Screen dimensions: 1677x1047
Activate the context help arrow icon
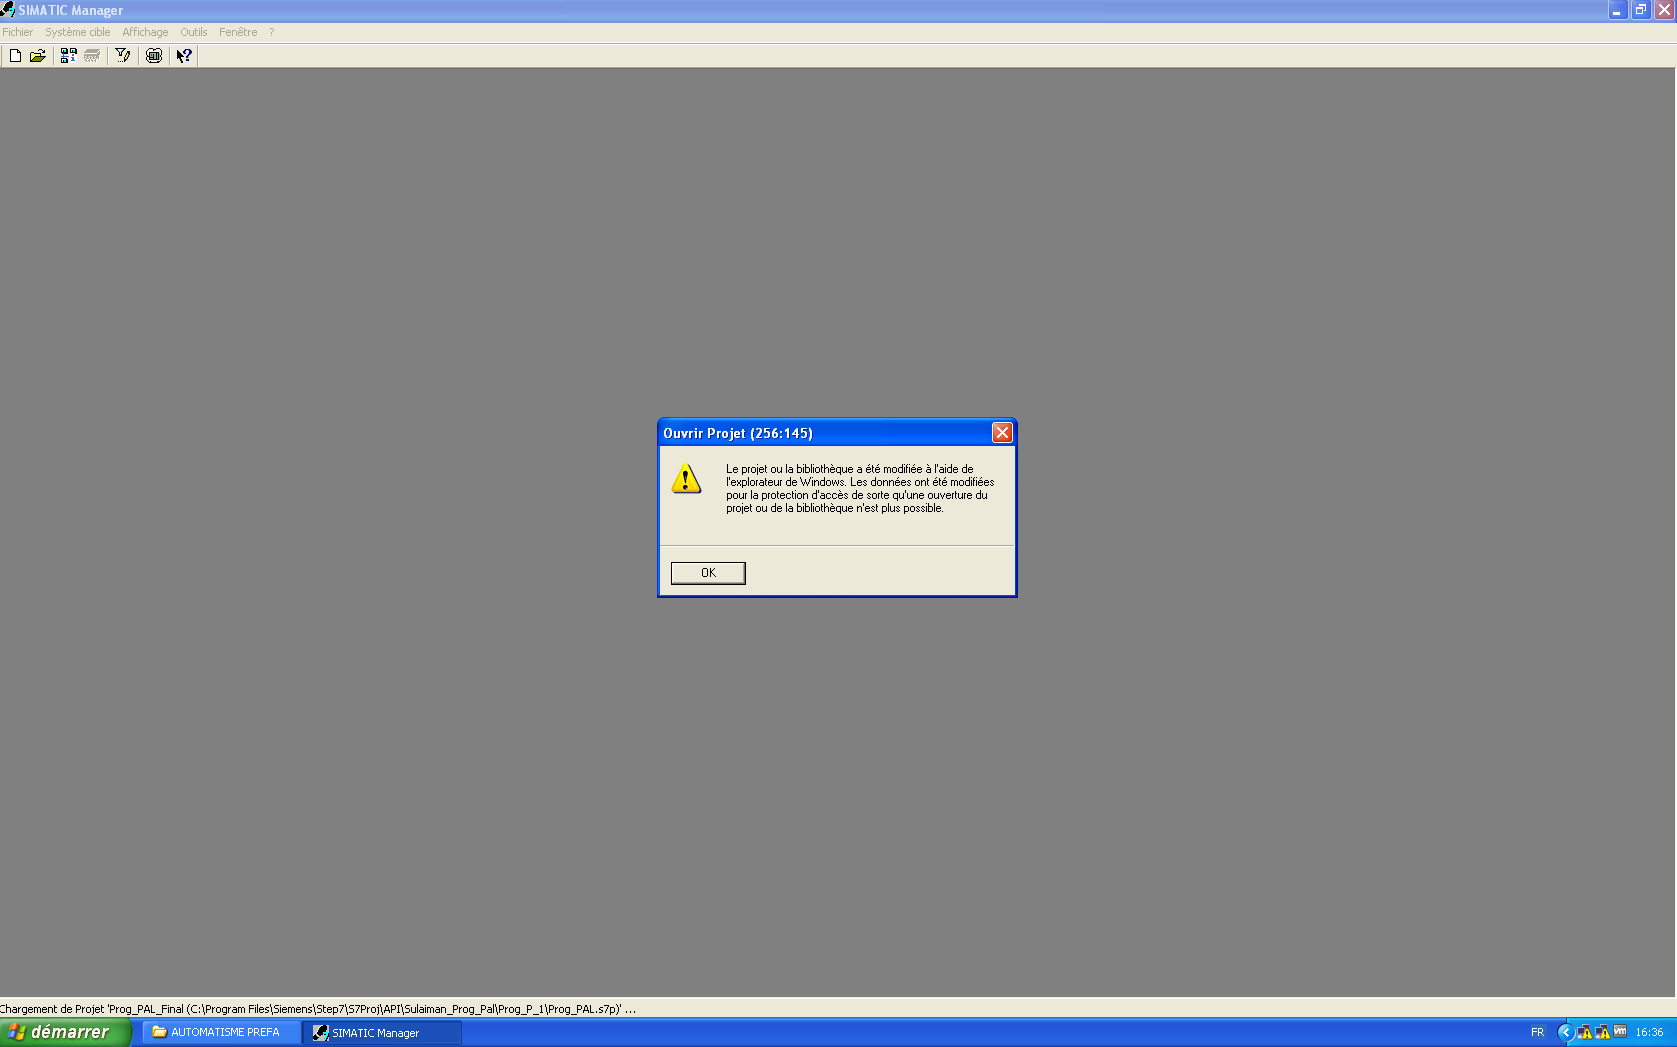[x=184, y=56]
